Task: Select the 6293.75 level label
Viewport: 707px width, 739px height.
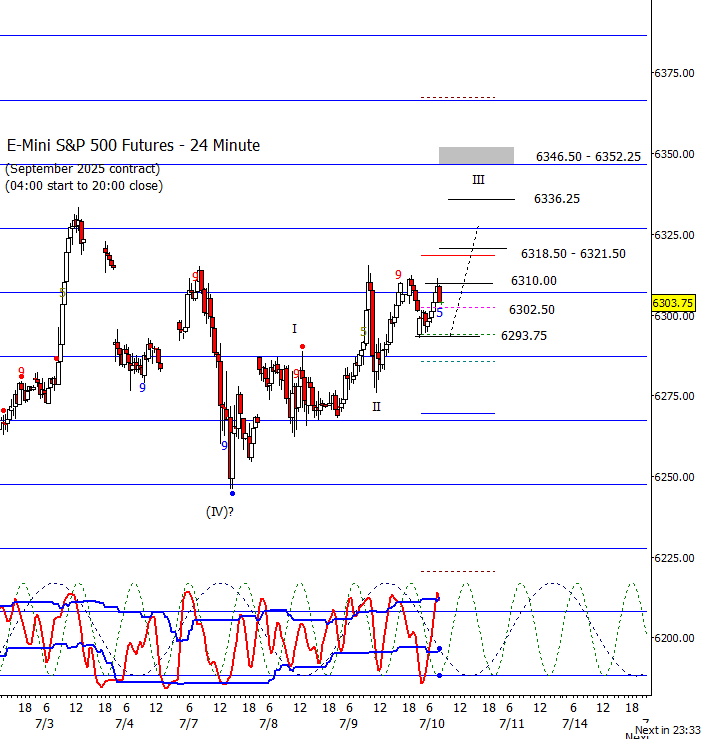Action: (x=524, y=336)
